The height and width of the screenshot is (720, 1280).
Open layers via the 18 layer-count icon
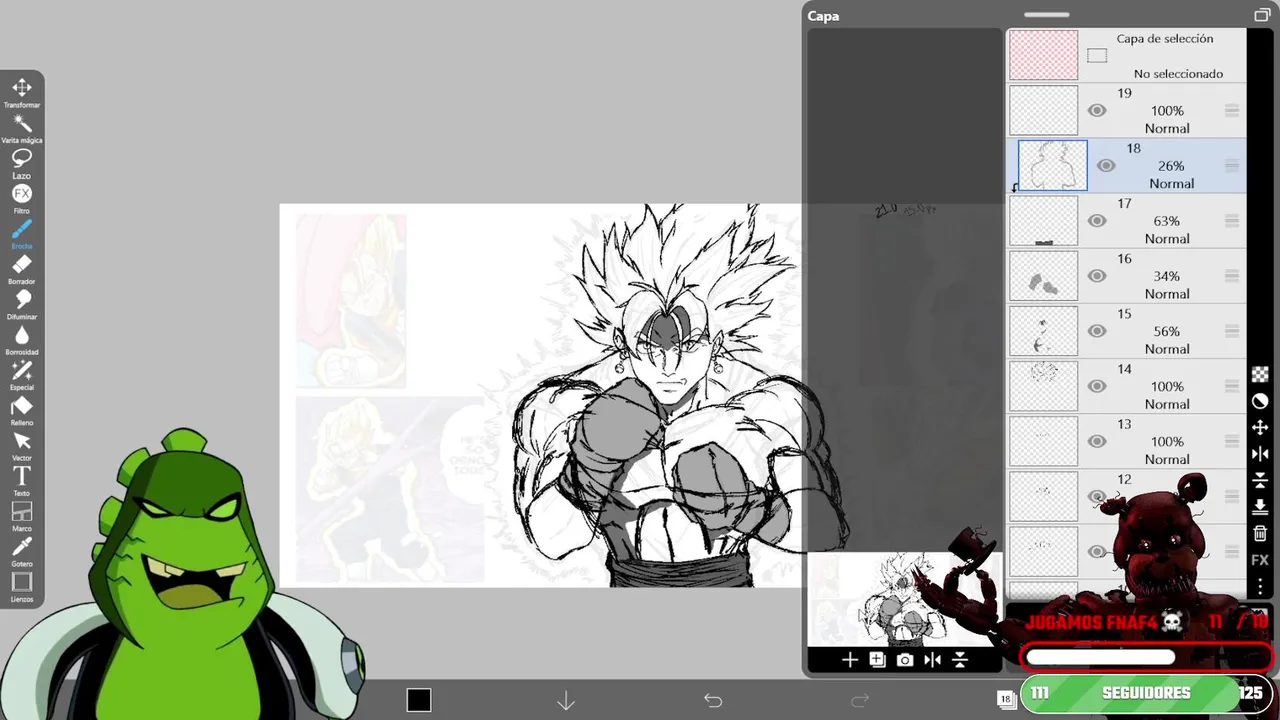tap(1006, 699)
